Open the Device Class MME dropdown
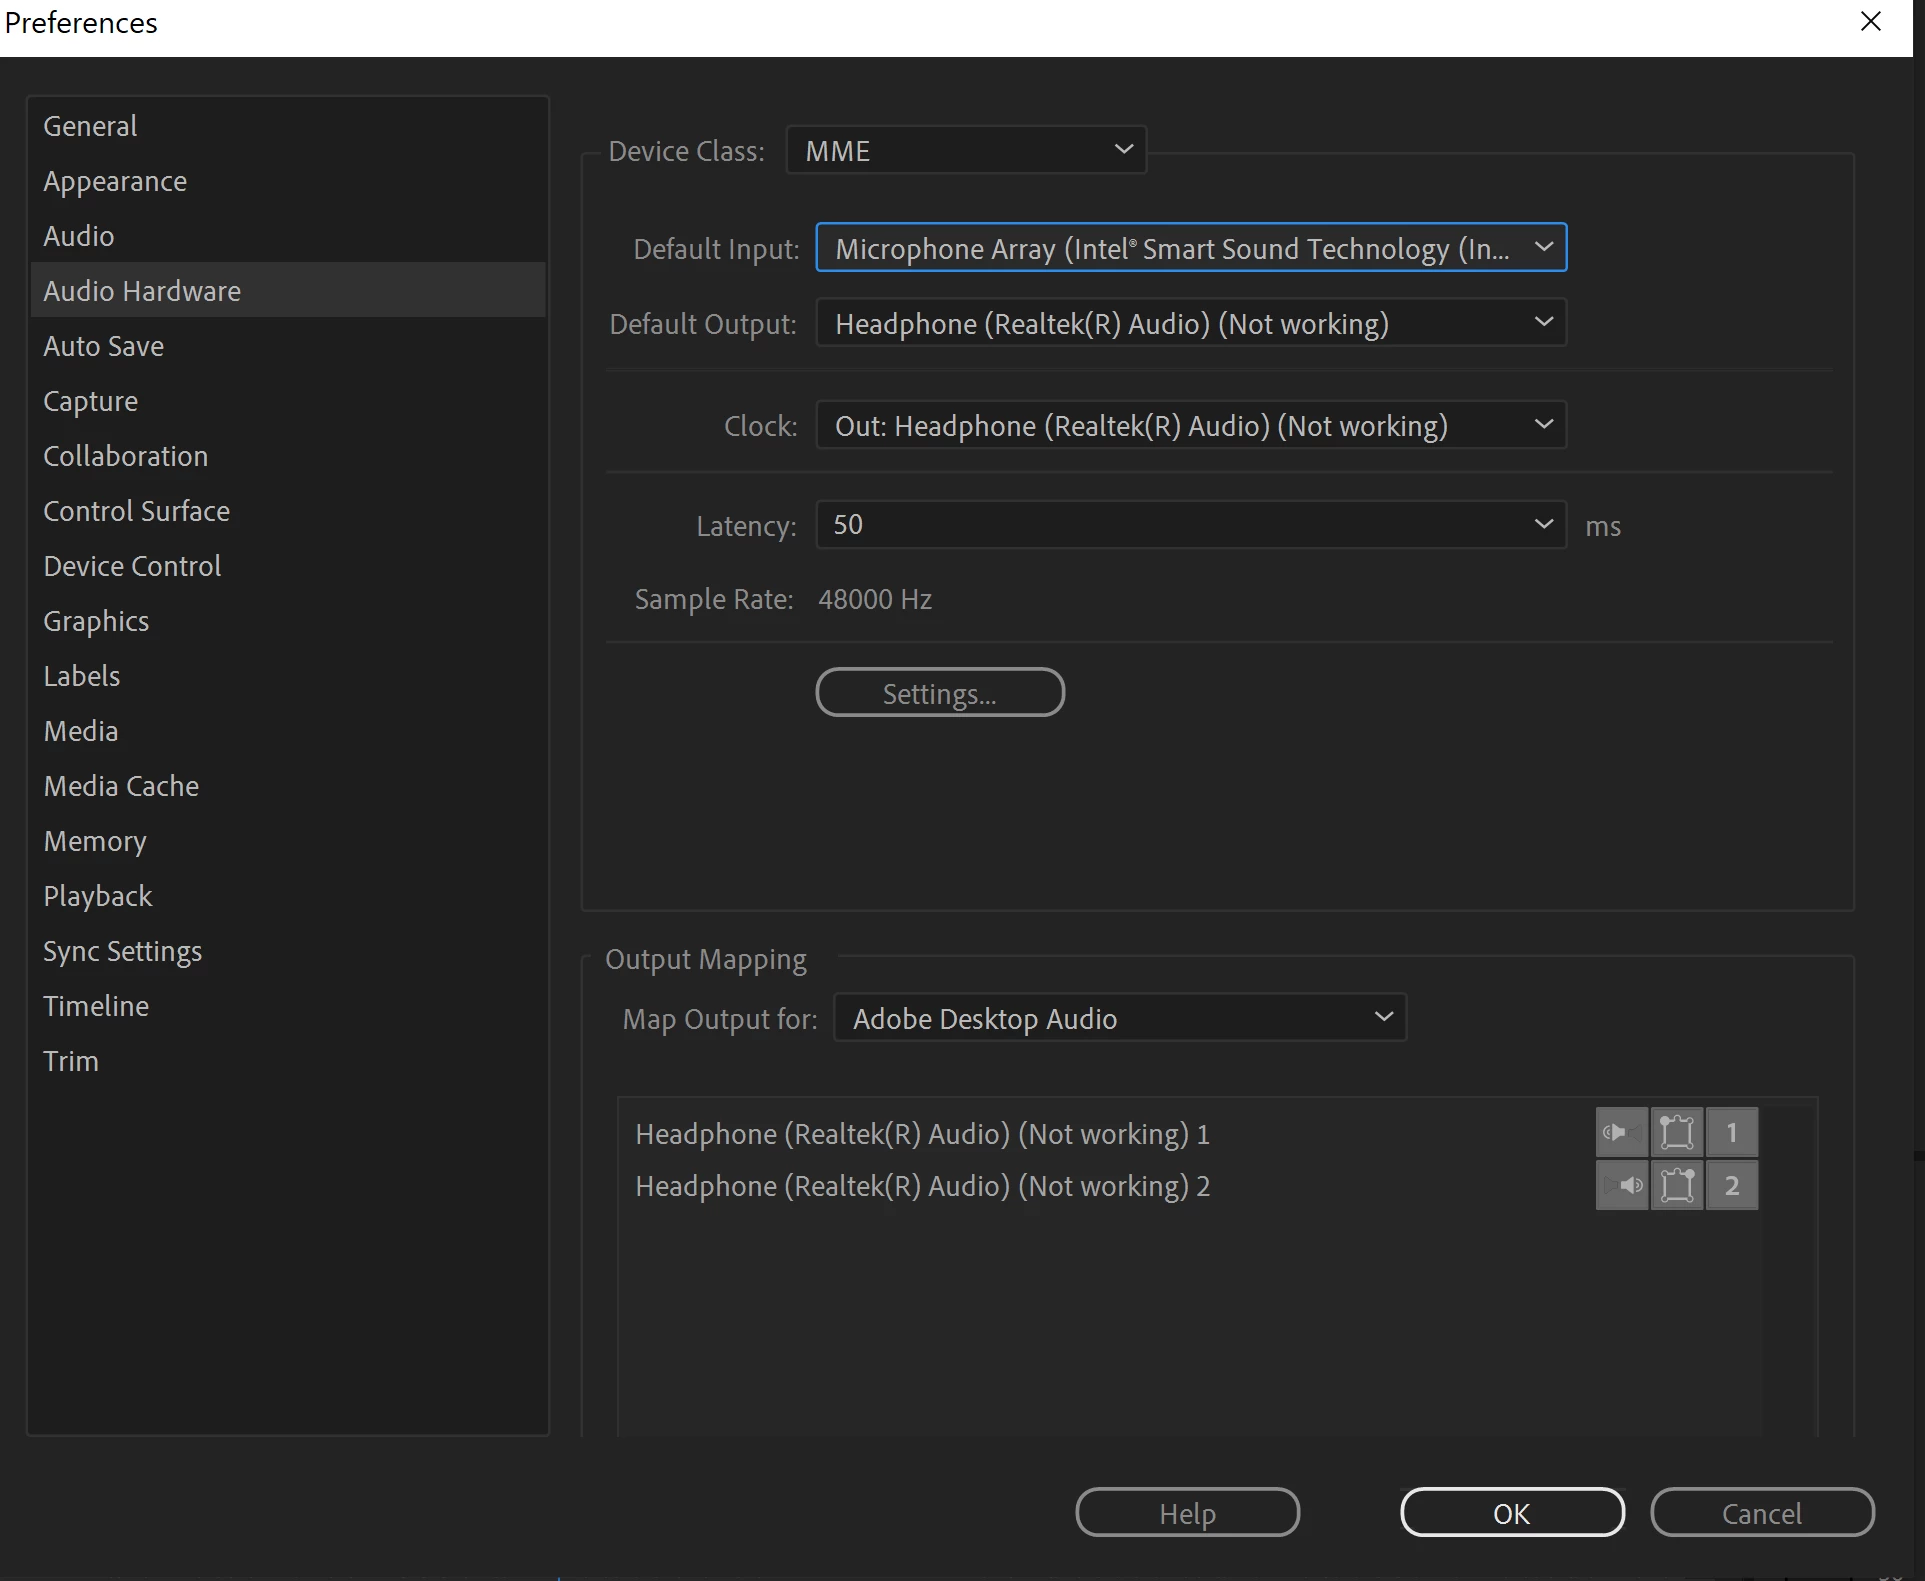1925x1581 pixels. (966, 150)
